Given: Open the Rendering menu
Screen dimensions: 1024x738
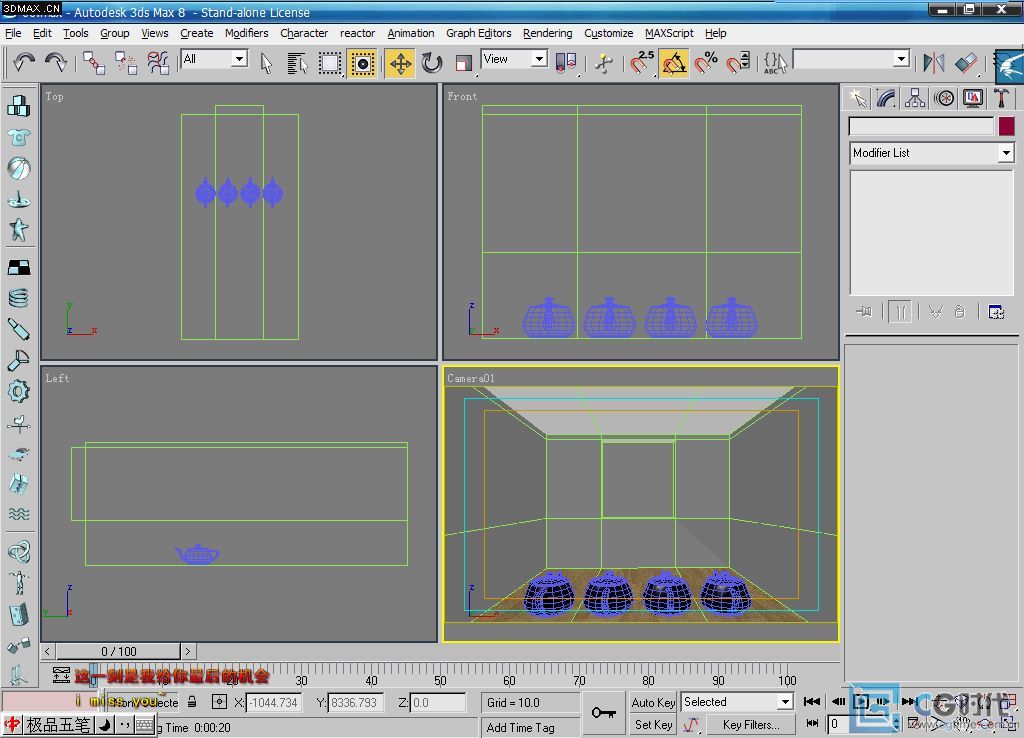Looking at the screenshot, I should click(x=547, y=33).
